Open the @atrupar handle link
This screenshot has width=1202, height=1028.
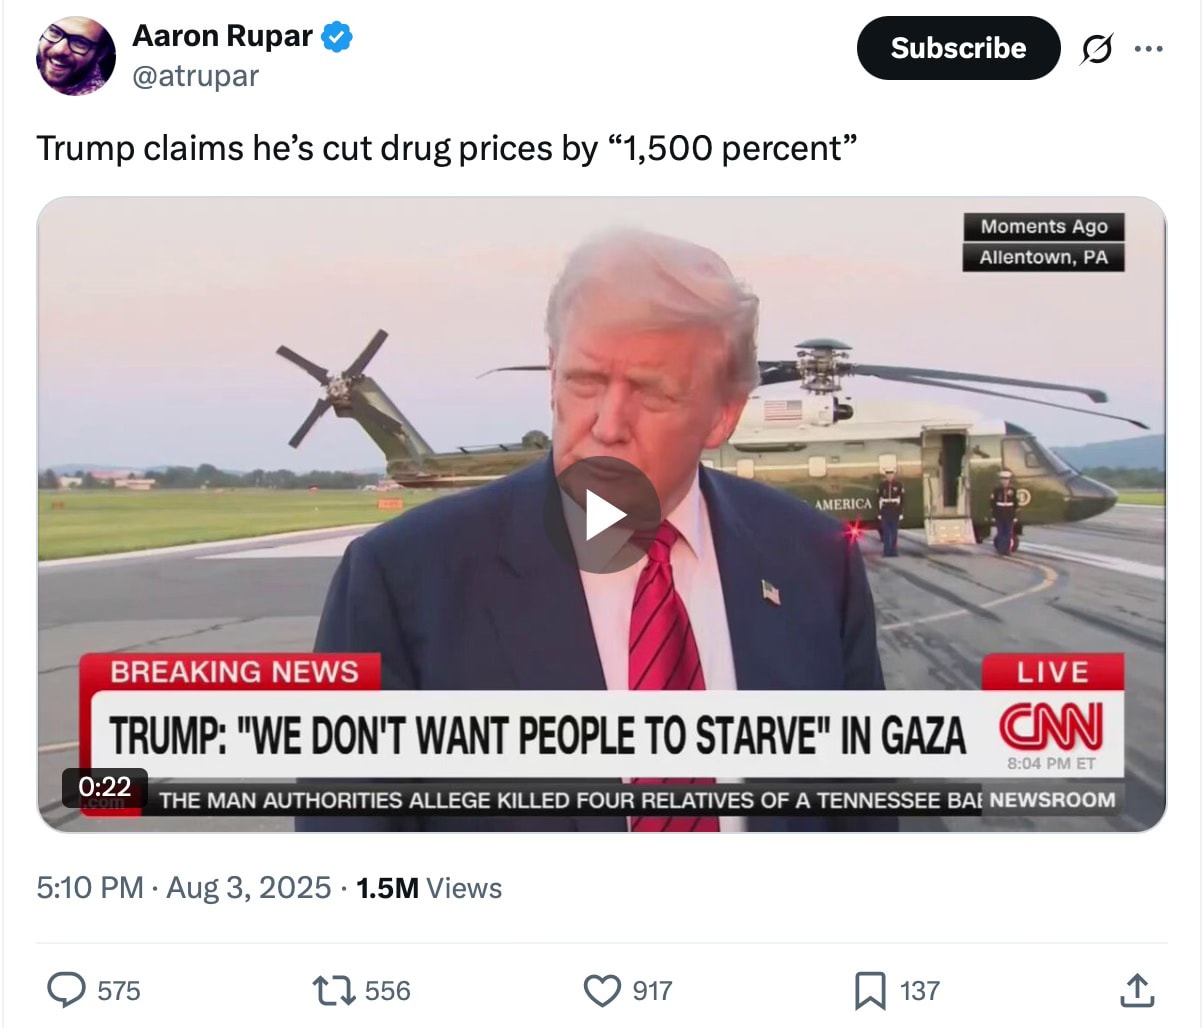[x=195, y=76]
